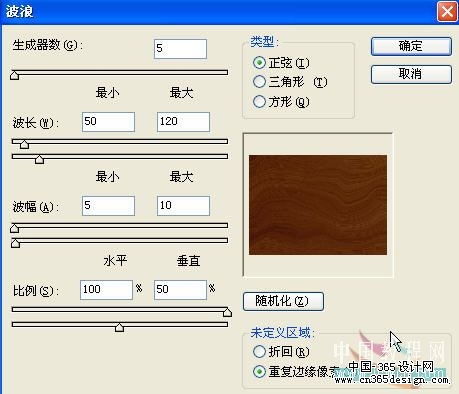Click the 确定 (OK) button
The height and width of the screenshot is (394, 459).
click(411, 46)
